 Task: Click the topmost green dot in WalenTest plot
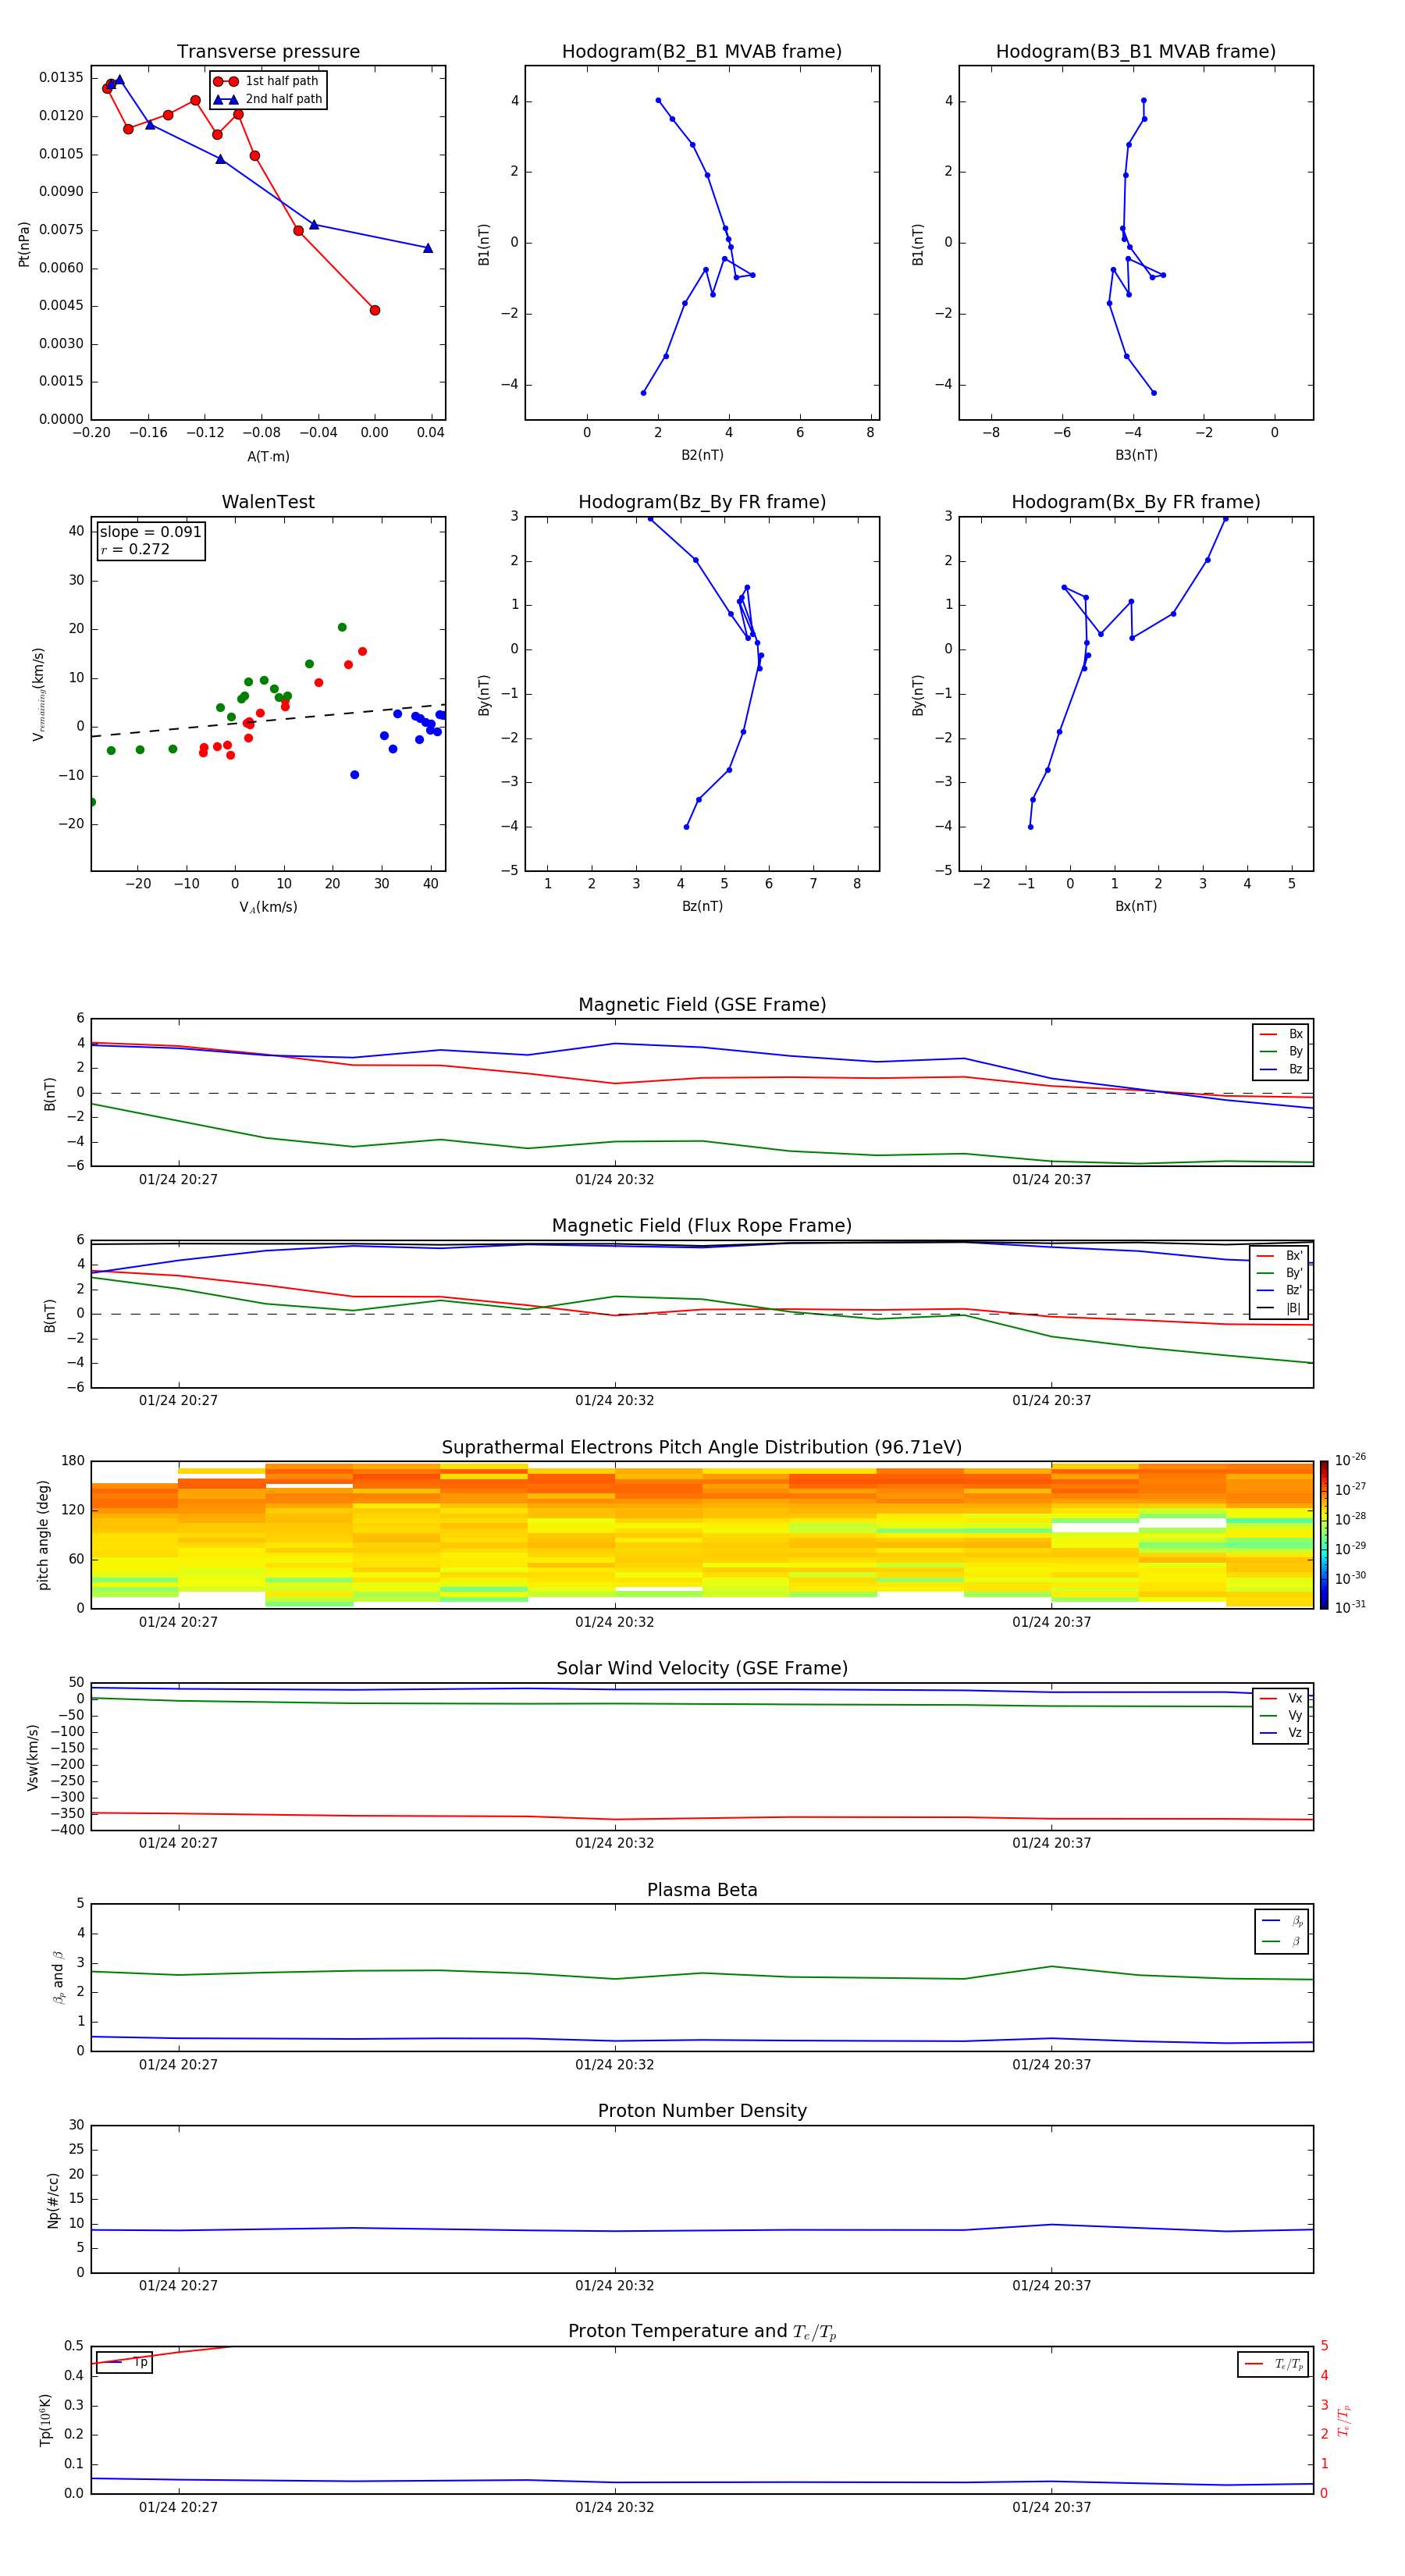tap(342, 627)
